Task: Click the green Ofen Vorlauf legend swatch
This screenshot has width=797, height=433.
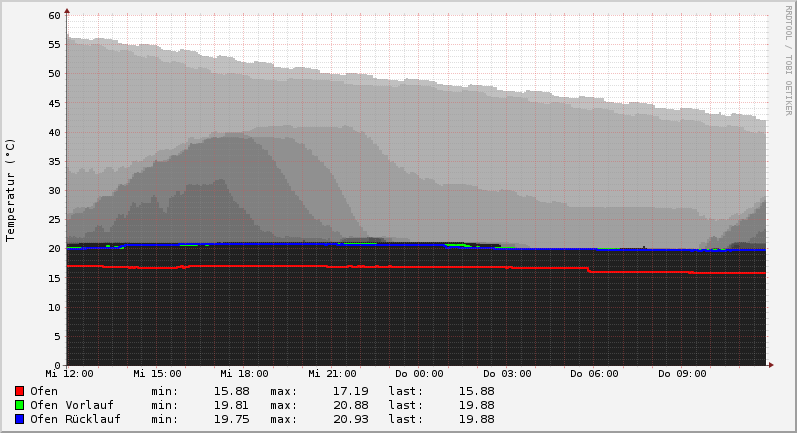Action: point(19,405)
